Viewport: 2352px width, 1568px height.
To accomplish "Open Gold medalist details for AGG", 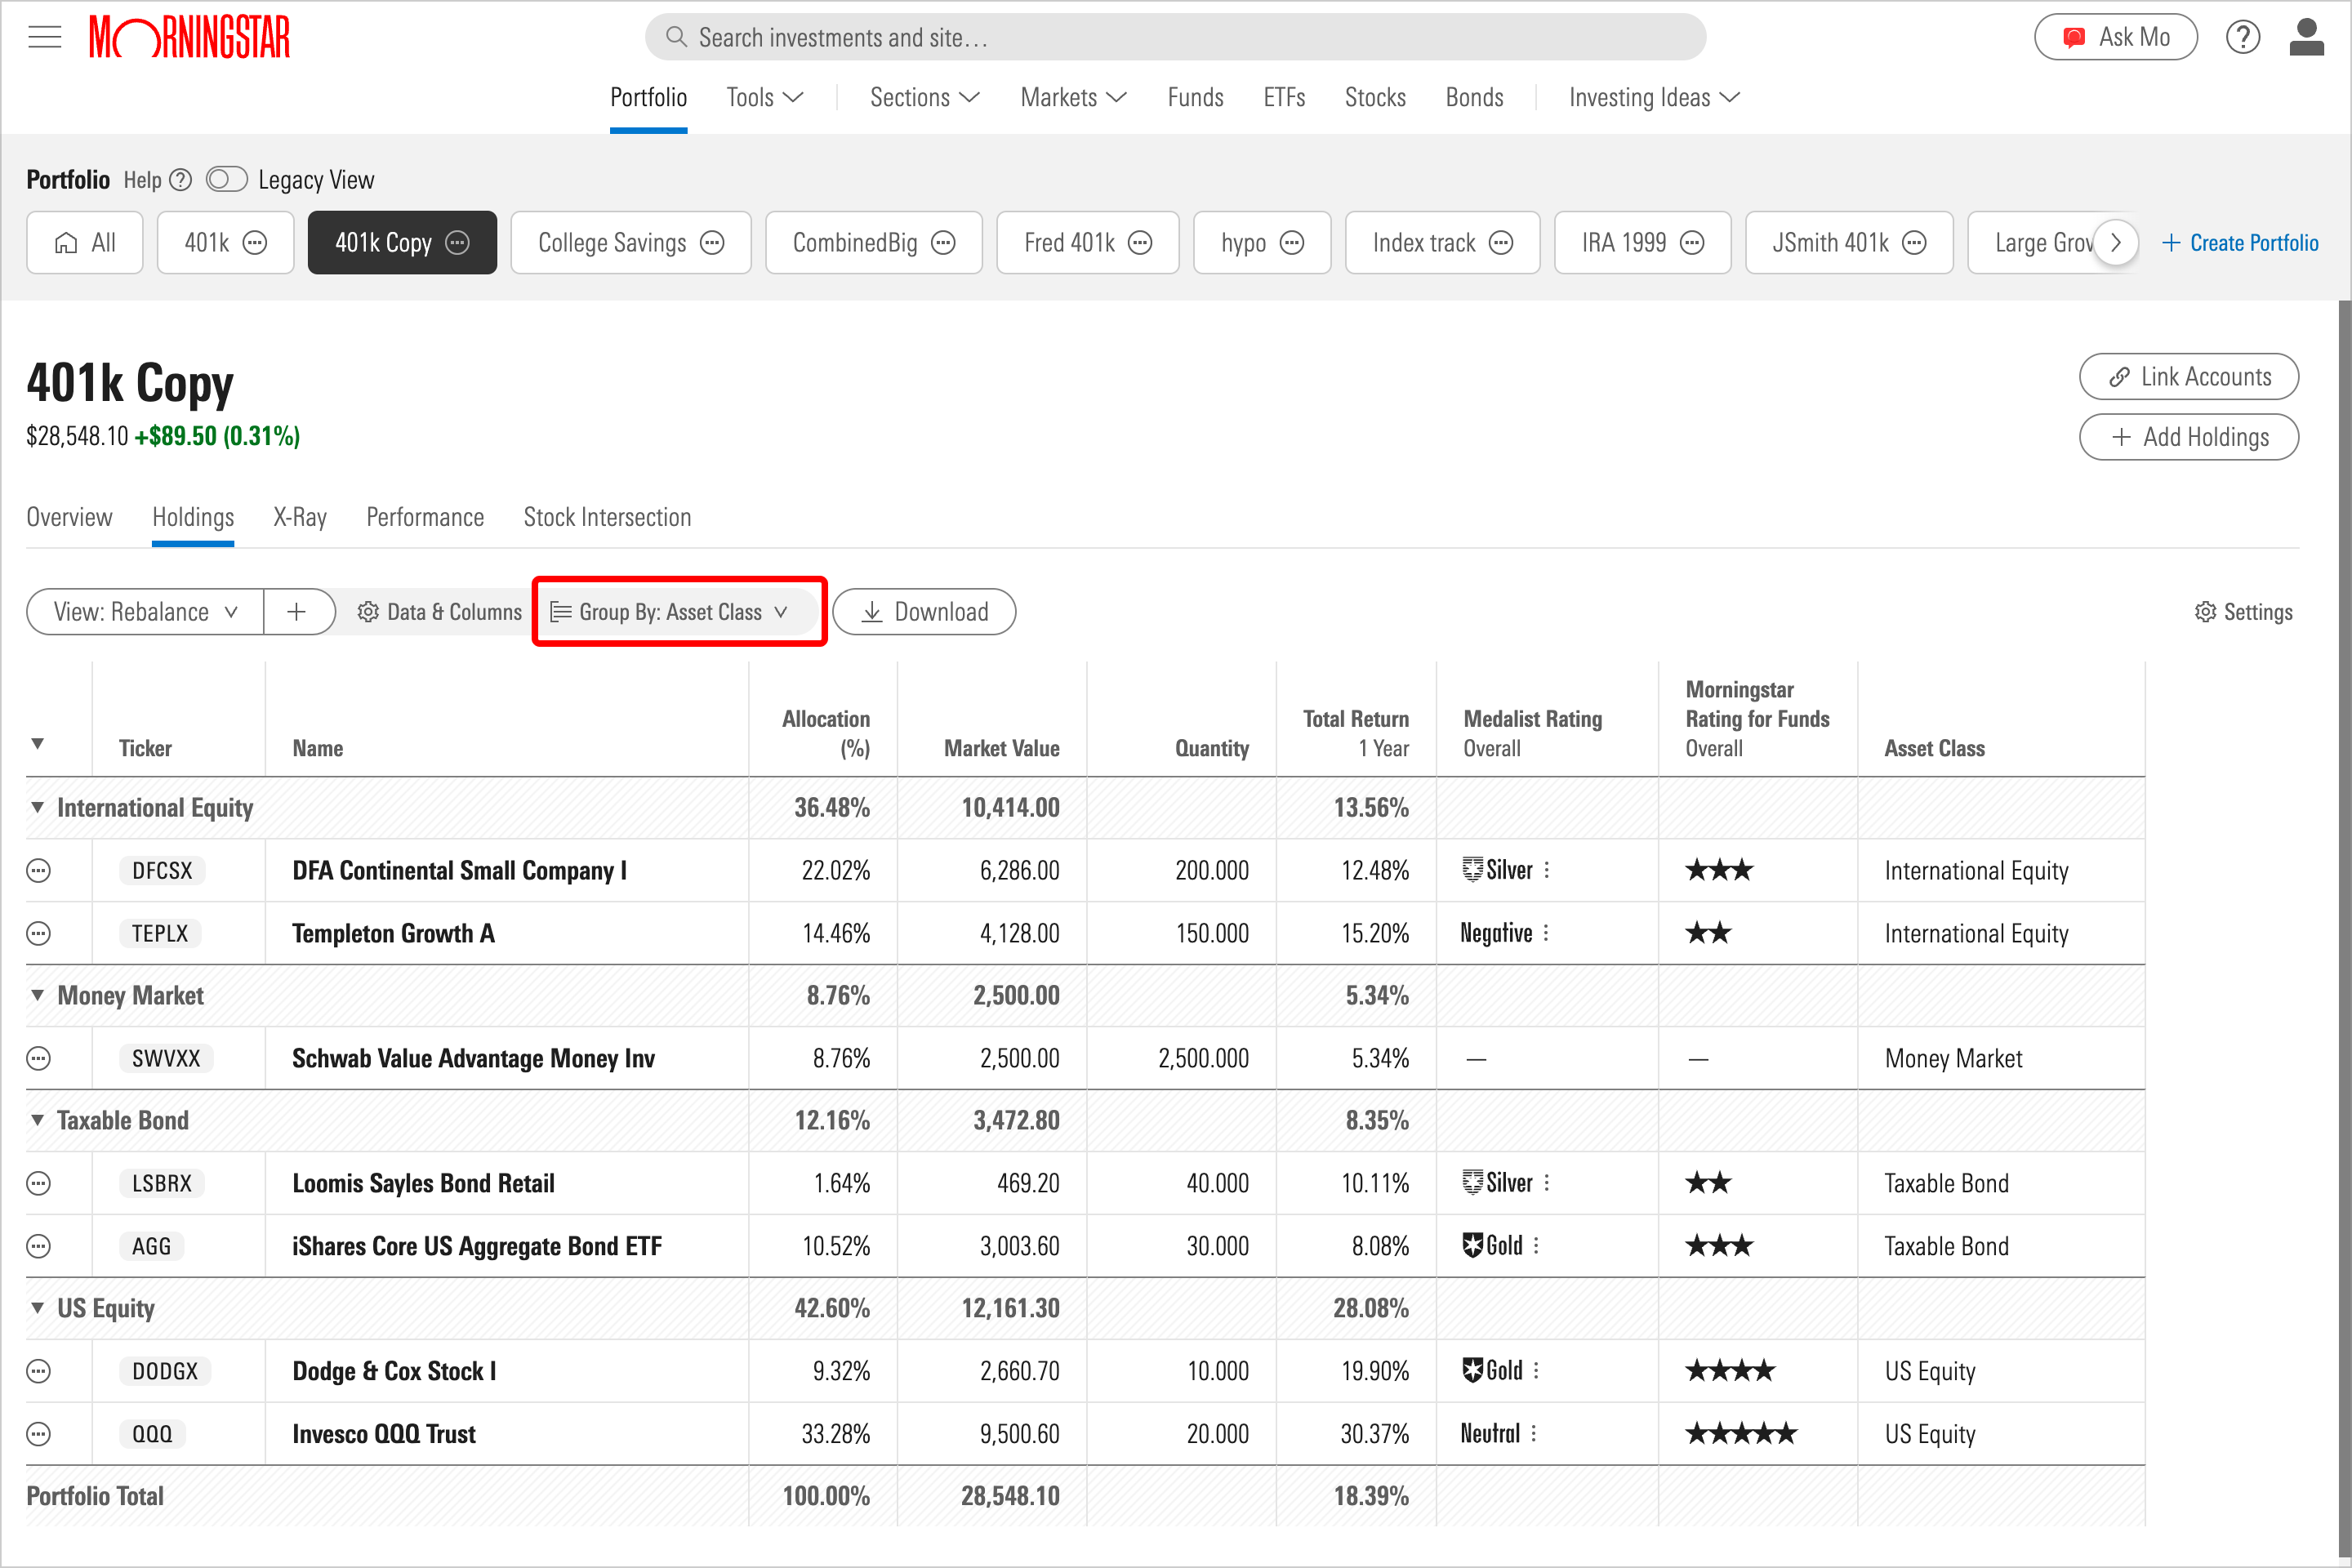I will [1536, 1247].
